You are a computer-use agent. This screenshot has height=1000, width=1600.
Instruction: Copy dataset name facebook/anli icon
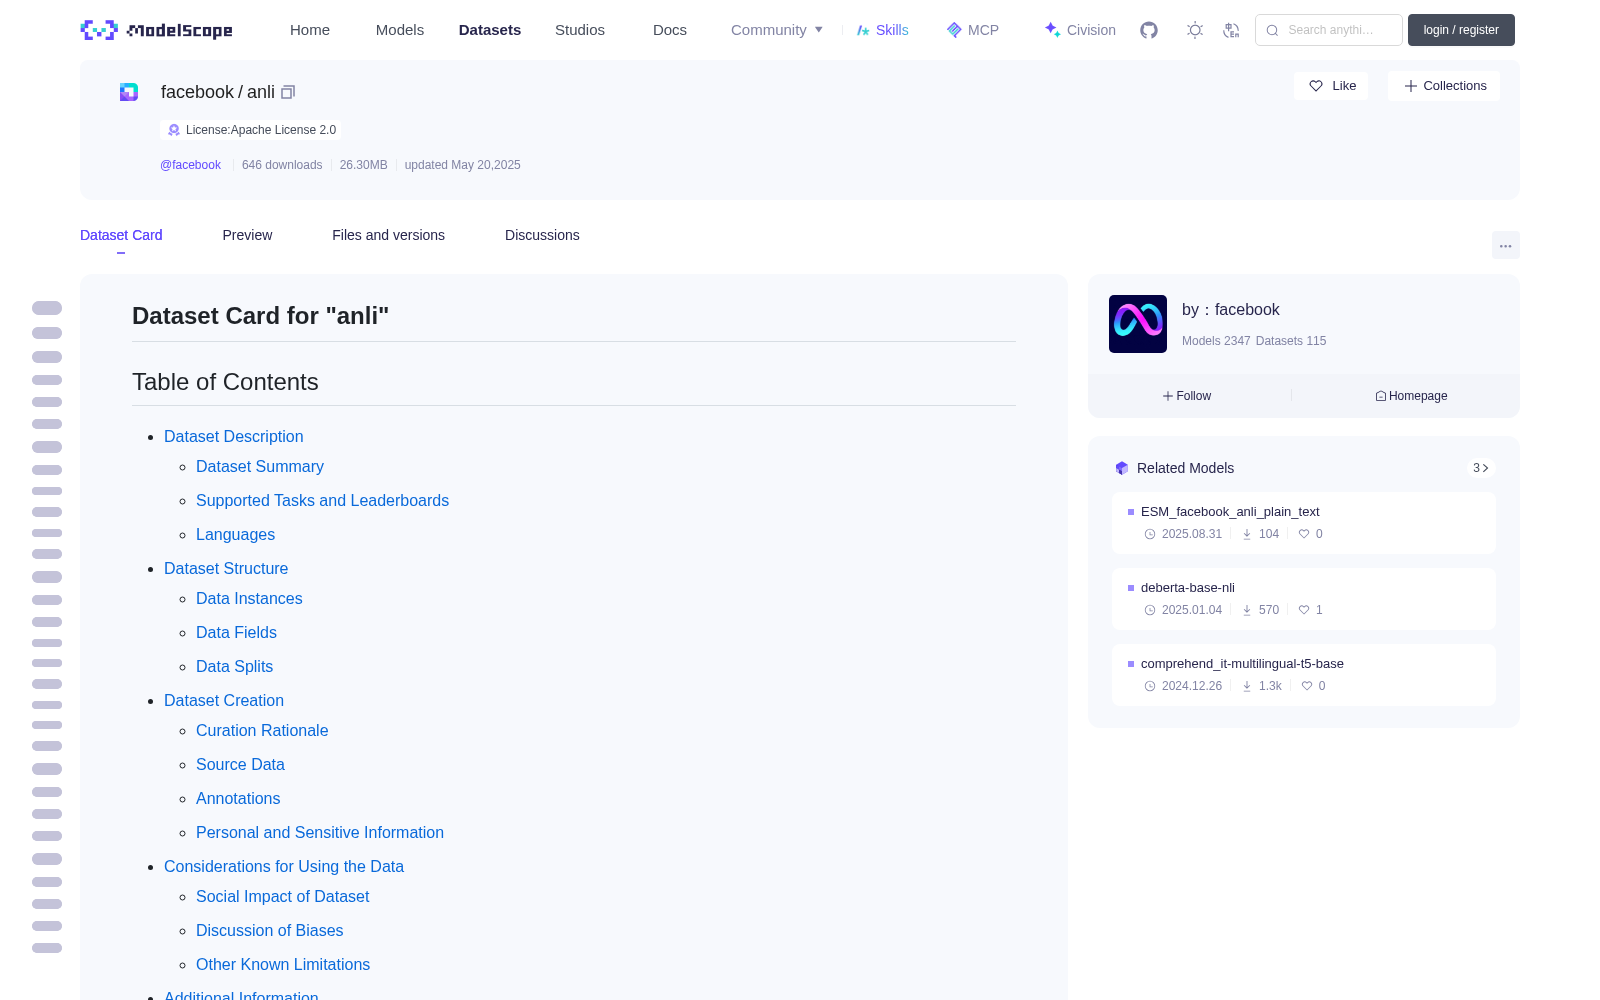click(288, 92)
